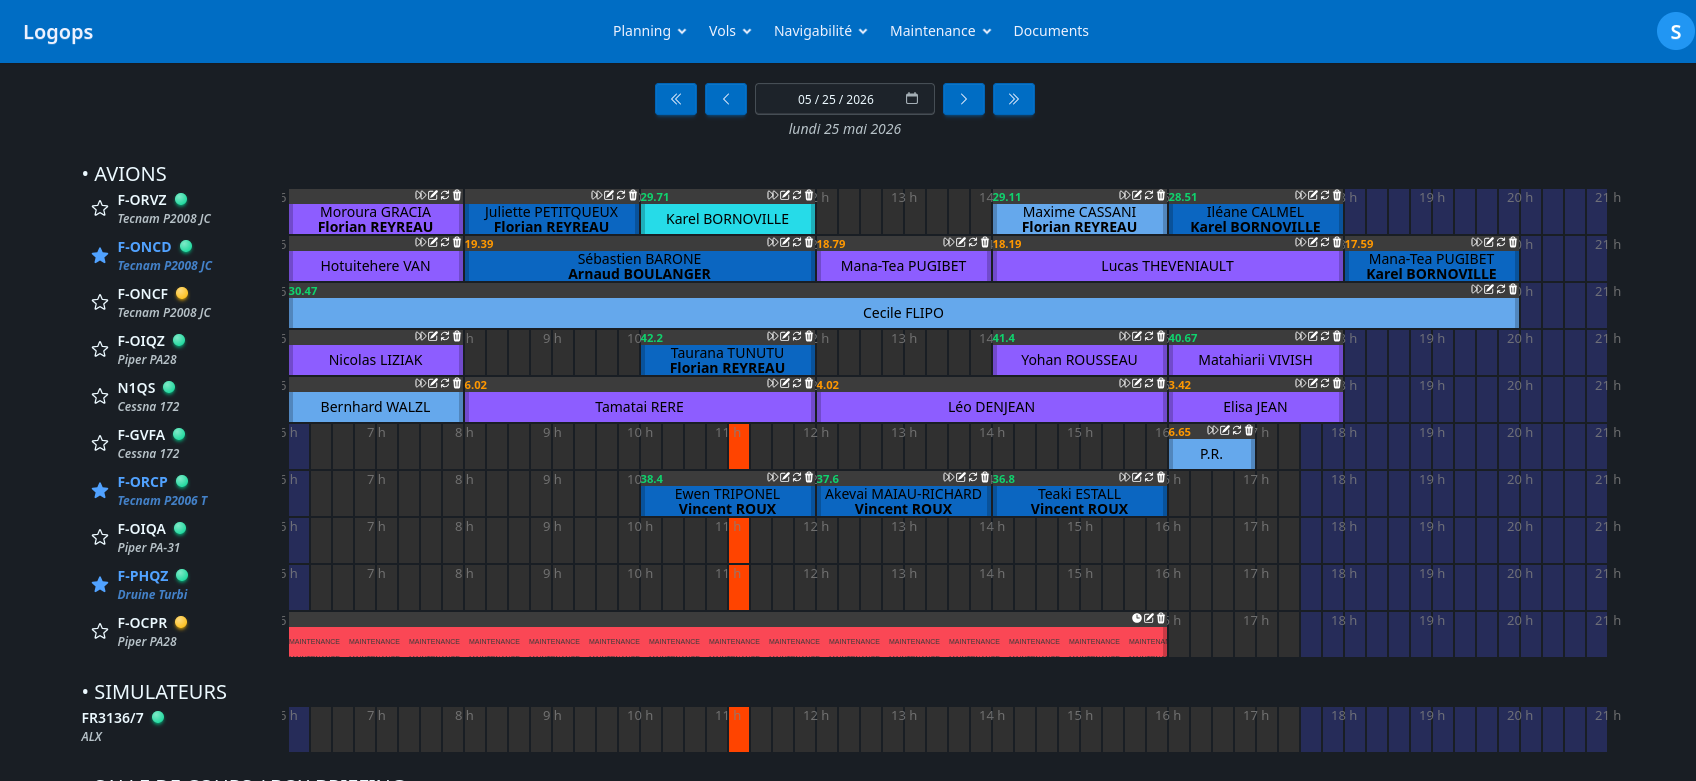1696x781 pixels.
Task: Go to the Logops home logo
Action: pos(58,32)
